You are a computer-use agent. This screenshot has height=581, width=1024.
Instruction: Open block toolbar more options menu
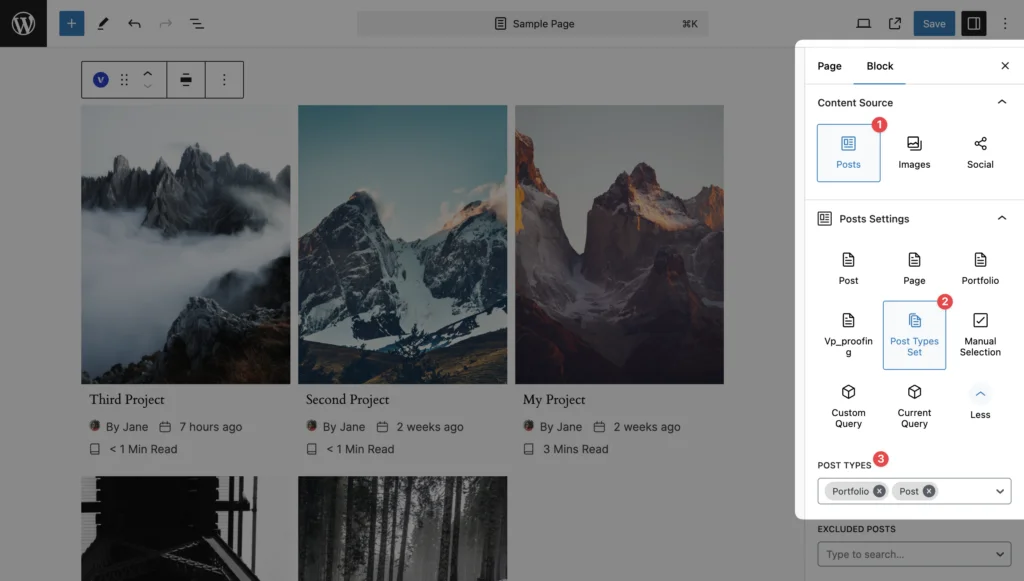click(224, 80)
